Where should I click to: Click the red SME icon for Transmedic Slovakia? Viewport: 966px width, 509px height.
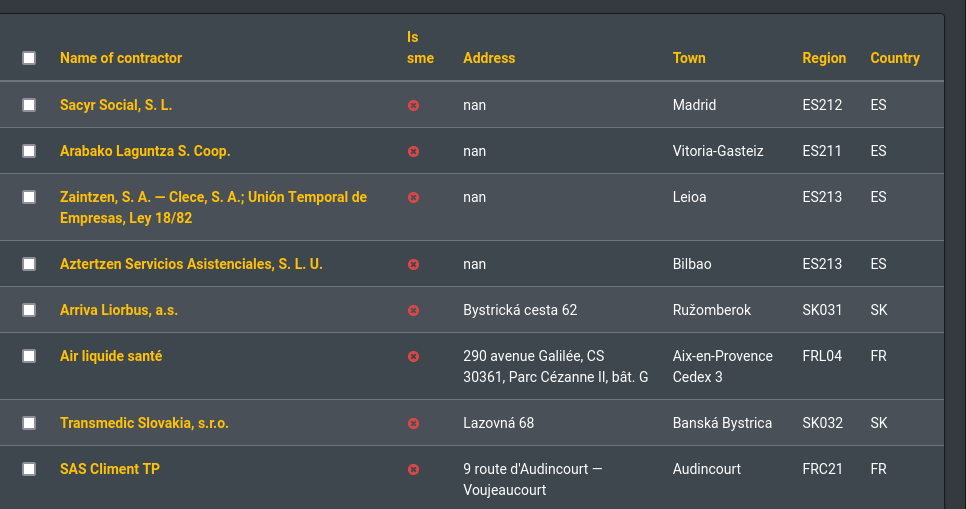pos(413,423)
